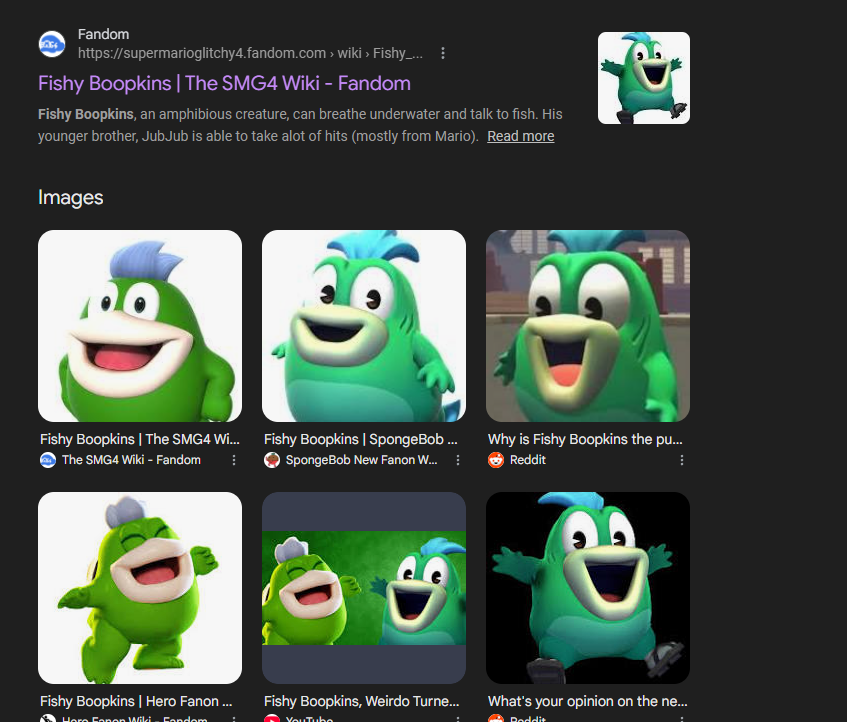
Task: Open Fishy Boopkins | The SMG4 Wiki - Fandom link
Action: pyautogui.click(x=224, y=84)
